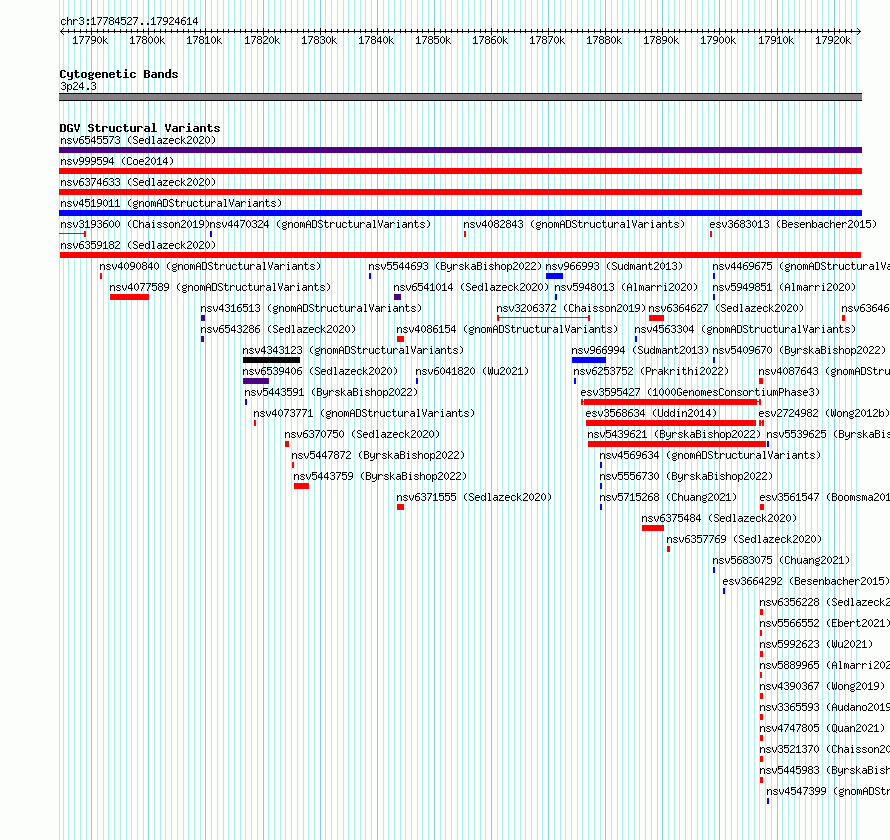The width and height of the screenshot is (890, 840).
Task: Open nsv5992623 (Wu2021) label
Action: 816,644
